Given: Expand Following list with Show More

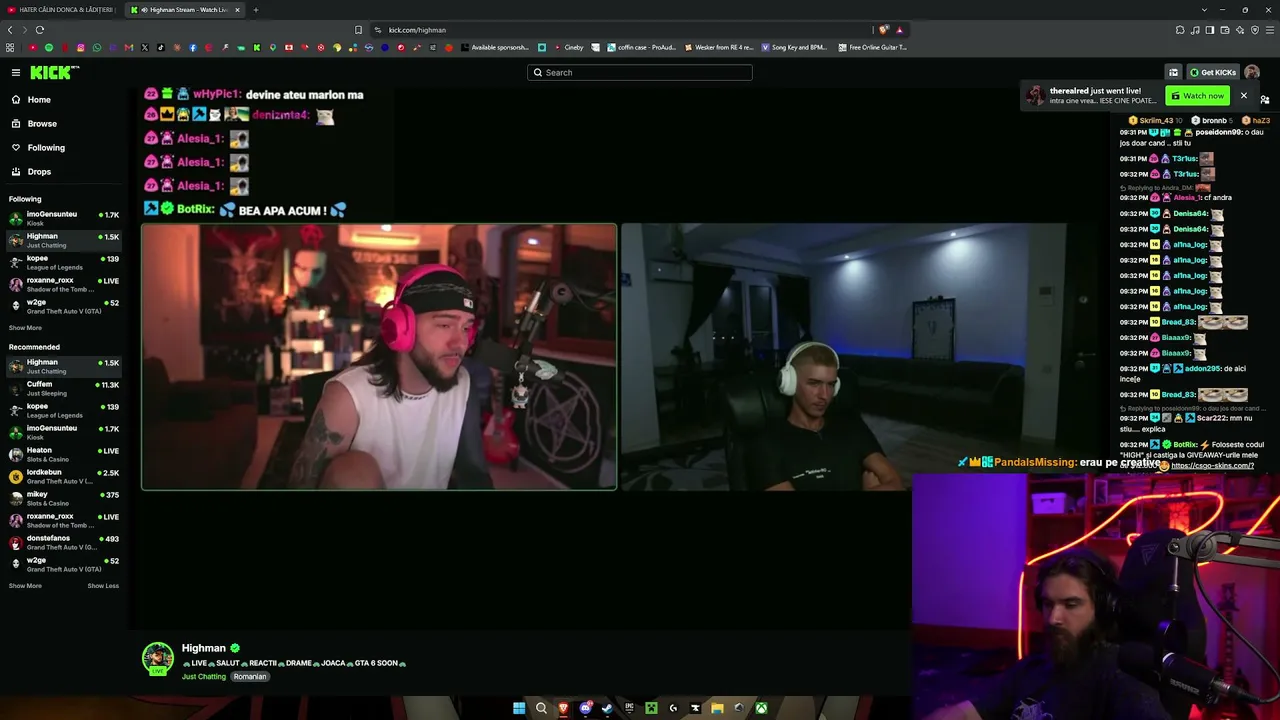Looking at the screenshot, I should (x=25, y=328).
